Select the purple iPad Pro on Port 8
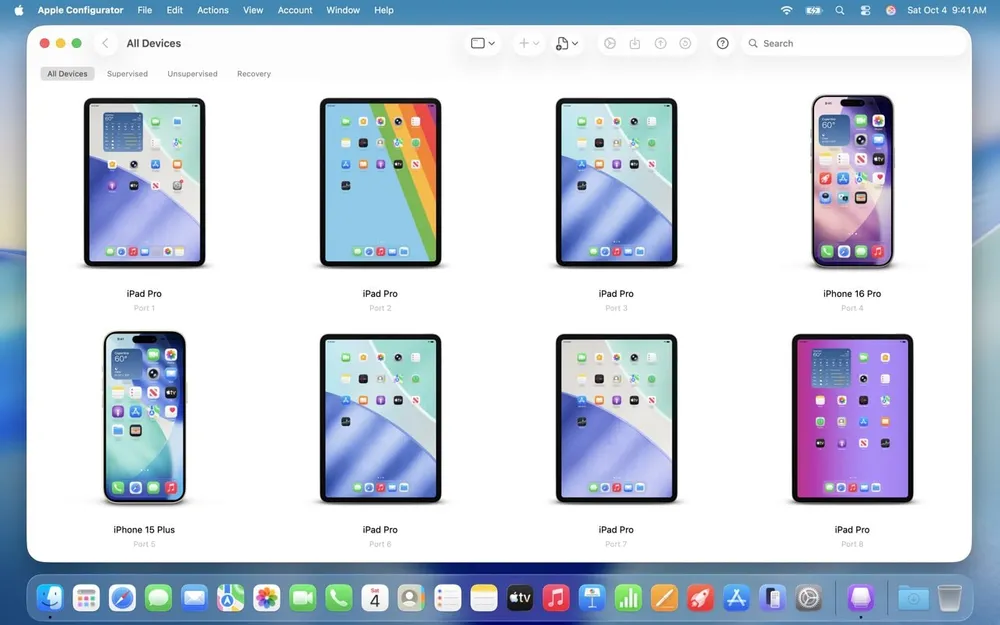Viewport: 1000px width, 625px height. coord(853,418)
